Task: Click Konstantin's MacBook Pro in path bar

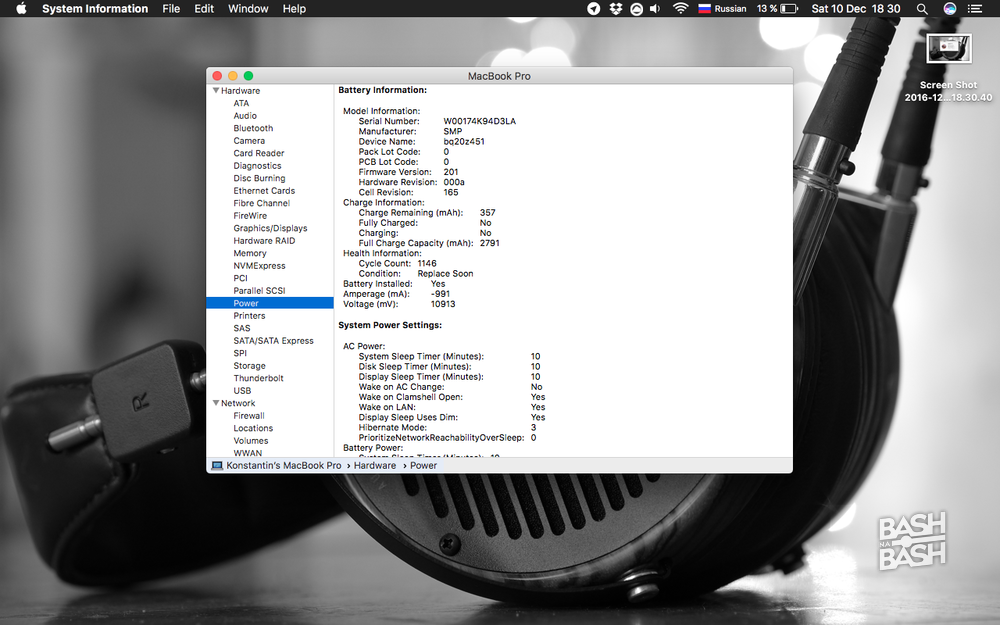Action: pyautogui.click(x=284, y=466)
